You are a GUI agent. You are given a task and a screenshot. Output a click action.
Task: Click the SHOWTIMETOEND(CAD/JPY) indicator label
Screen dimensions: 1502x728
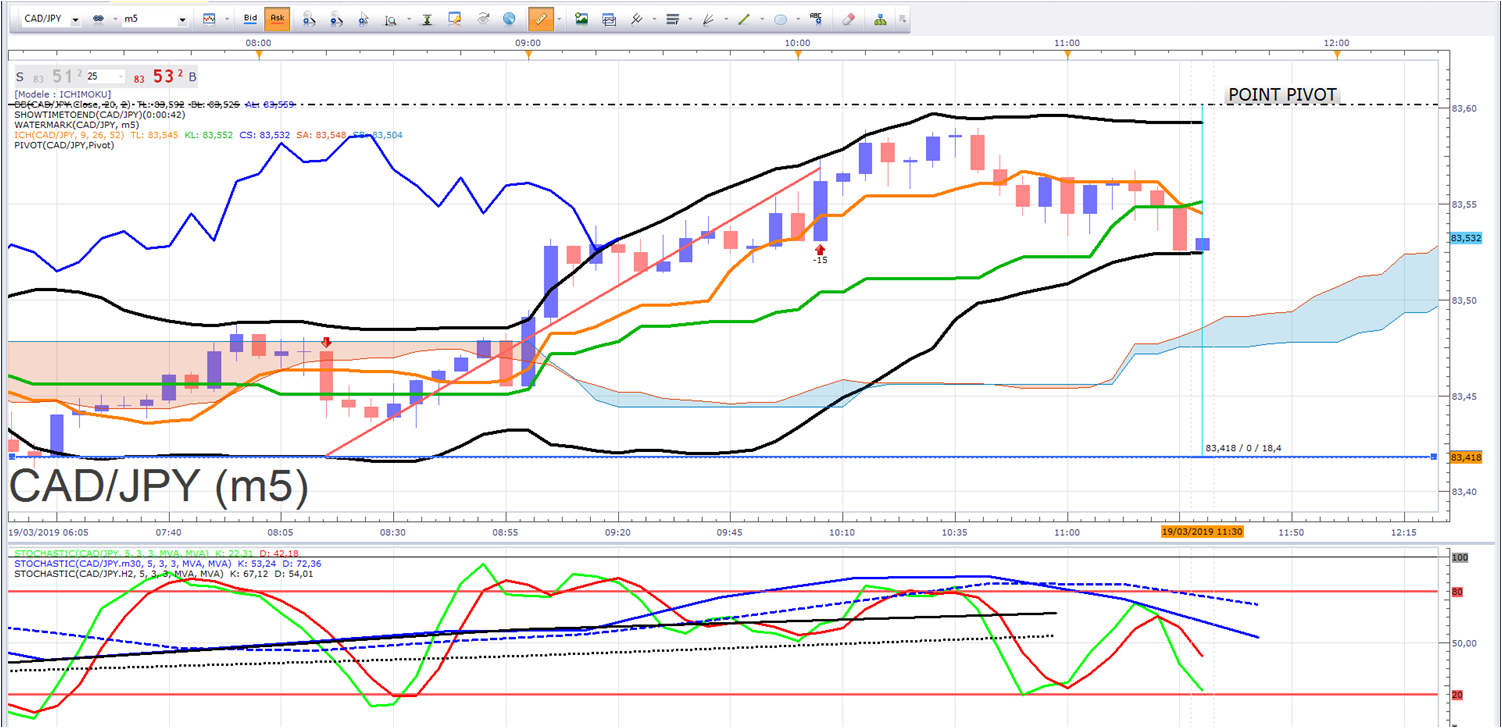[x=100, y=114]
